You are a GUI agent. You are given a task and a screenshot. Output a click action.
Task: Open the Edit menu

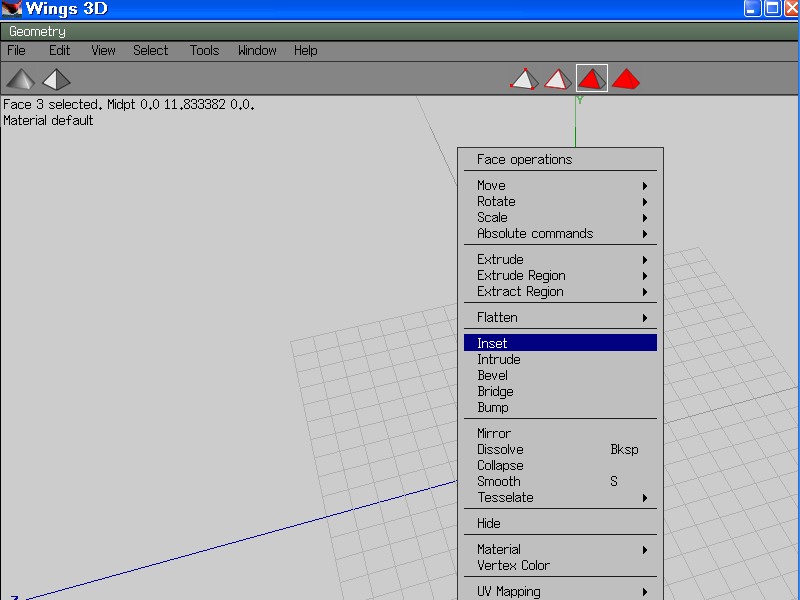(60, 51)
